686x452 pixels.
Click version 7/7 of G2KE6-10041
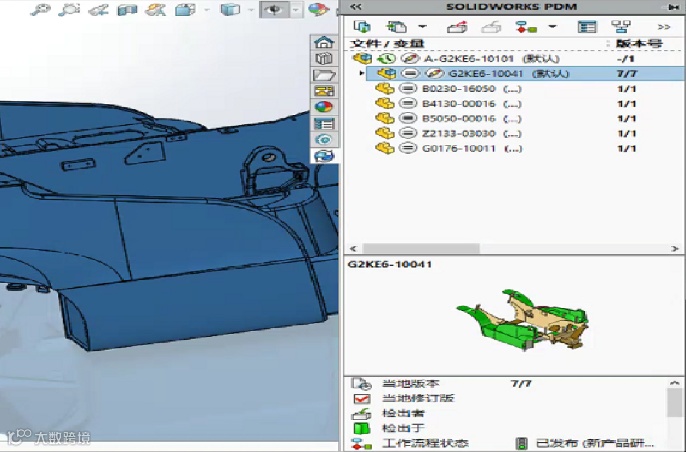[626, 74]
